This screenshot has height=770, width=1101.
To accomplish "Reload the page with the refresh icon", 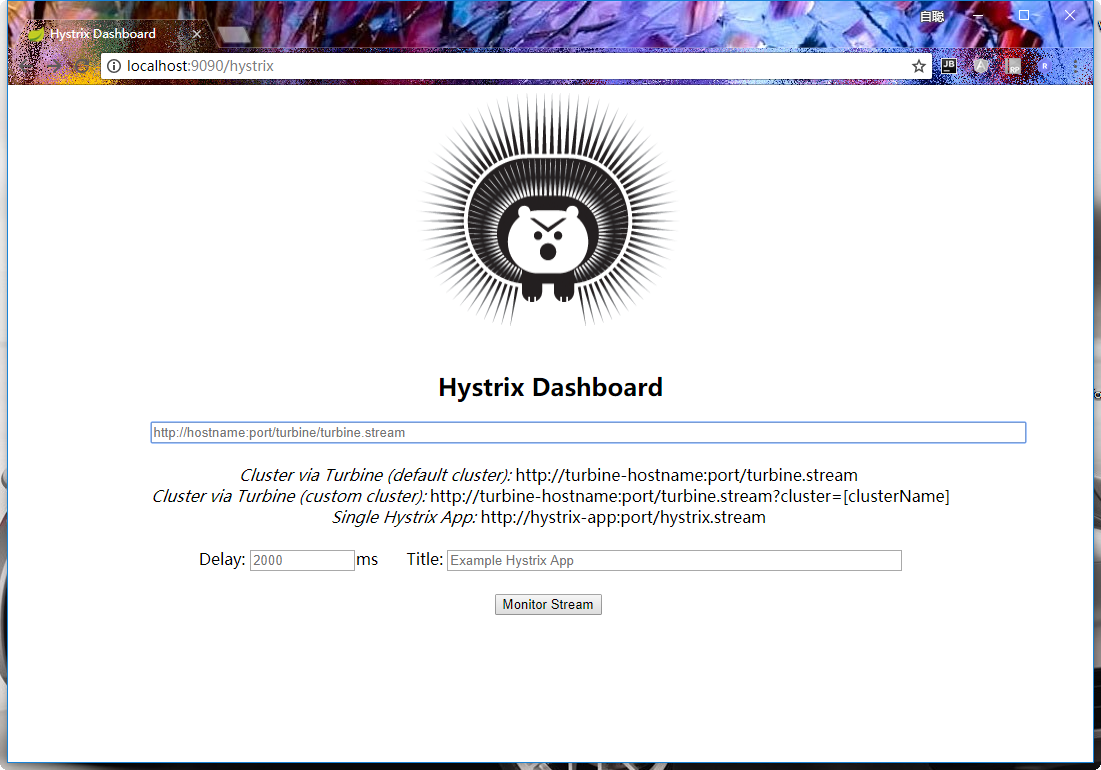I will coord(81,66).
